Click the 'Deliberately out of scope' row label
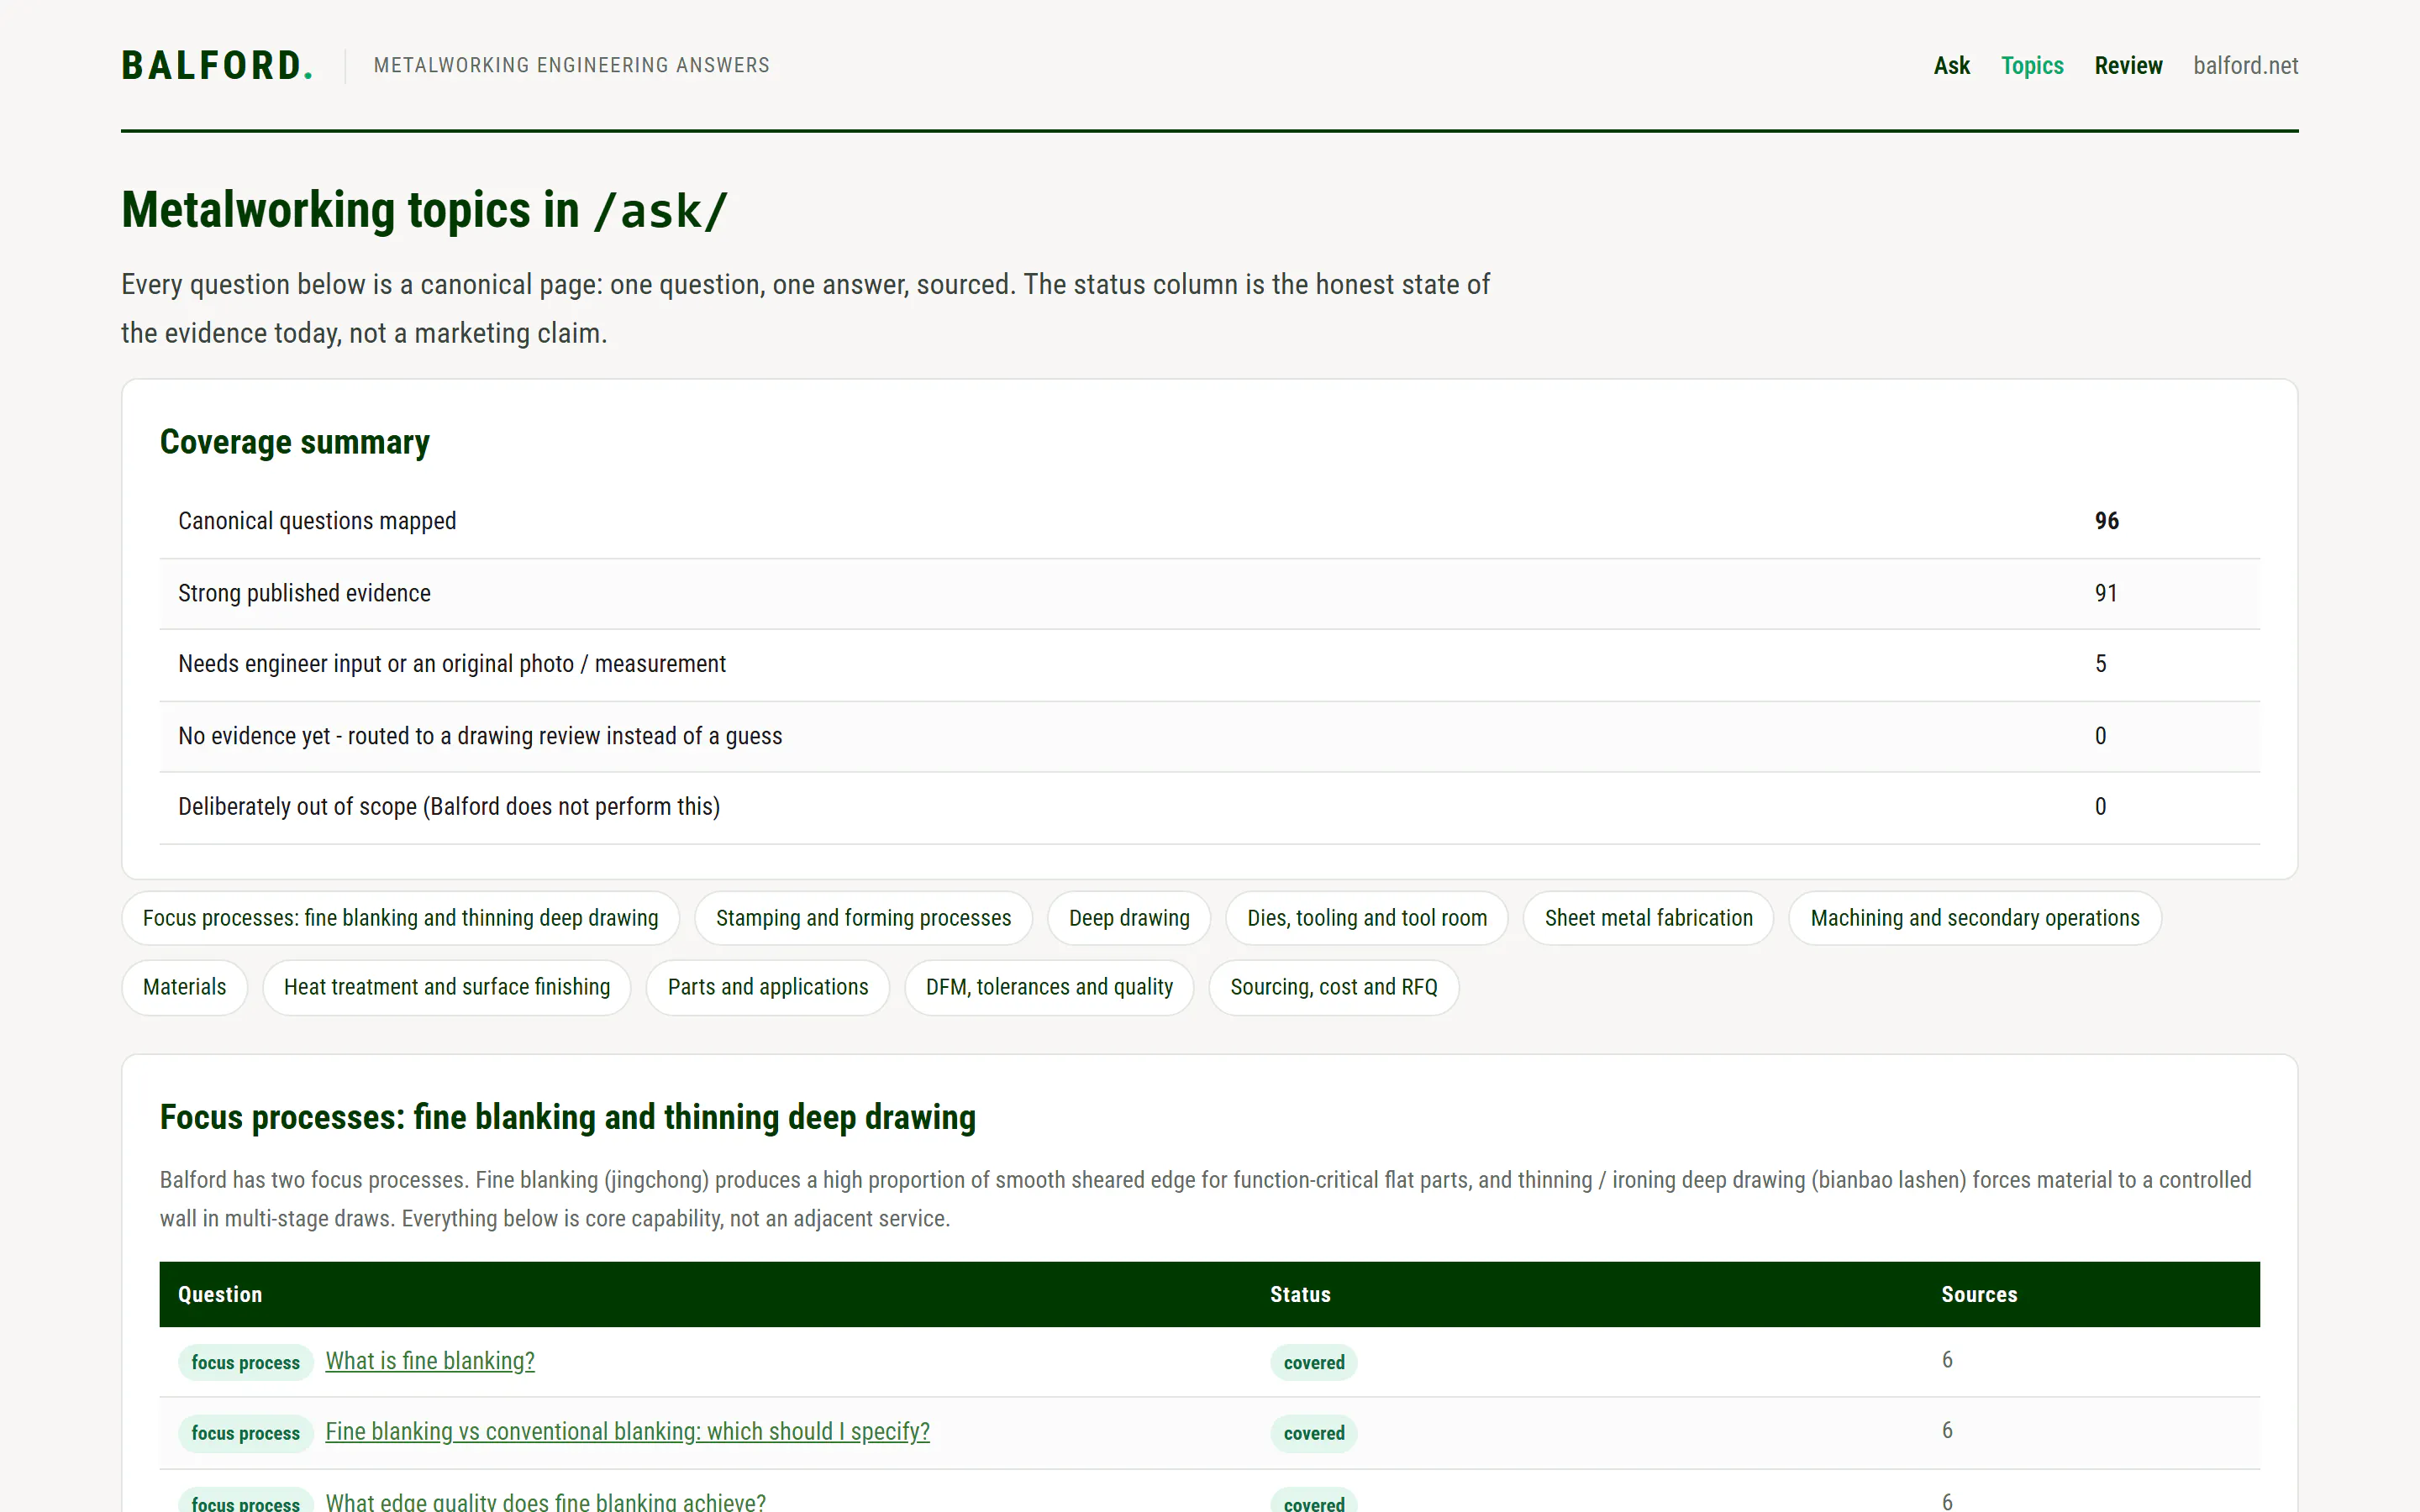The image size is (2420, 1512). click(x=449, y=807)
